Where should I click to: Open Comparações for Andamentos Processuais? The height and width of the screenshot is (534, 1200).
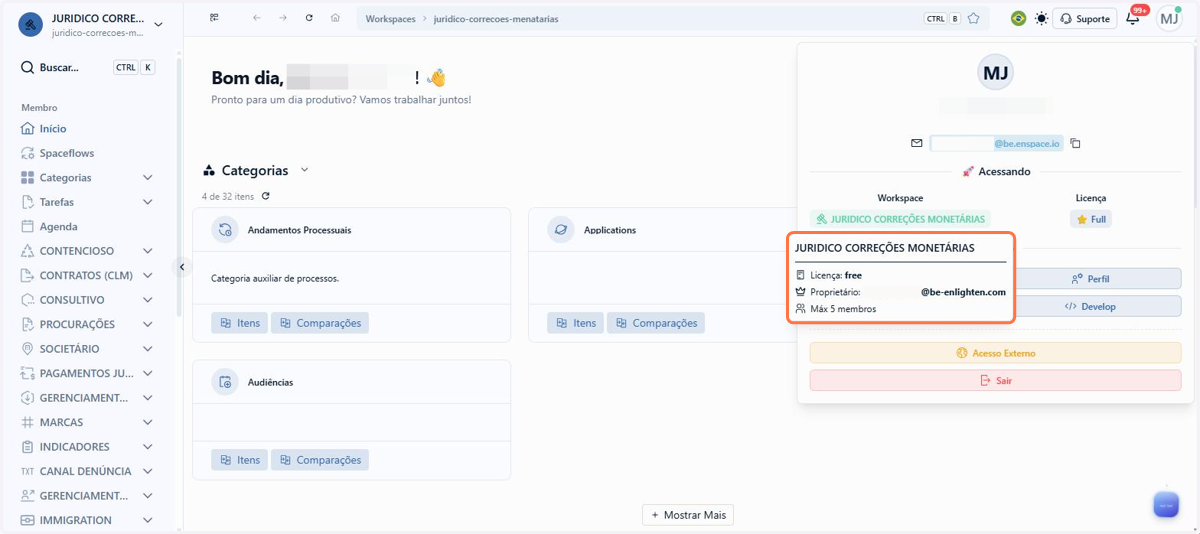point(320,323)
